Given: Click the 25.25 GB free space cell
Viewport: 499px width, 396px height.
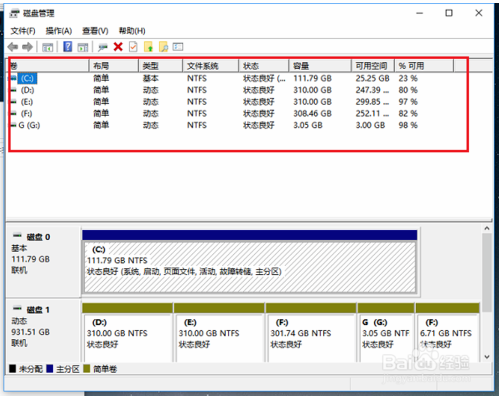Looking at the screenshot, I should click(372, 78).
